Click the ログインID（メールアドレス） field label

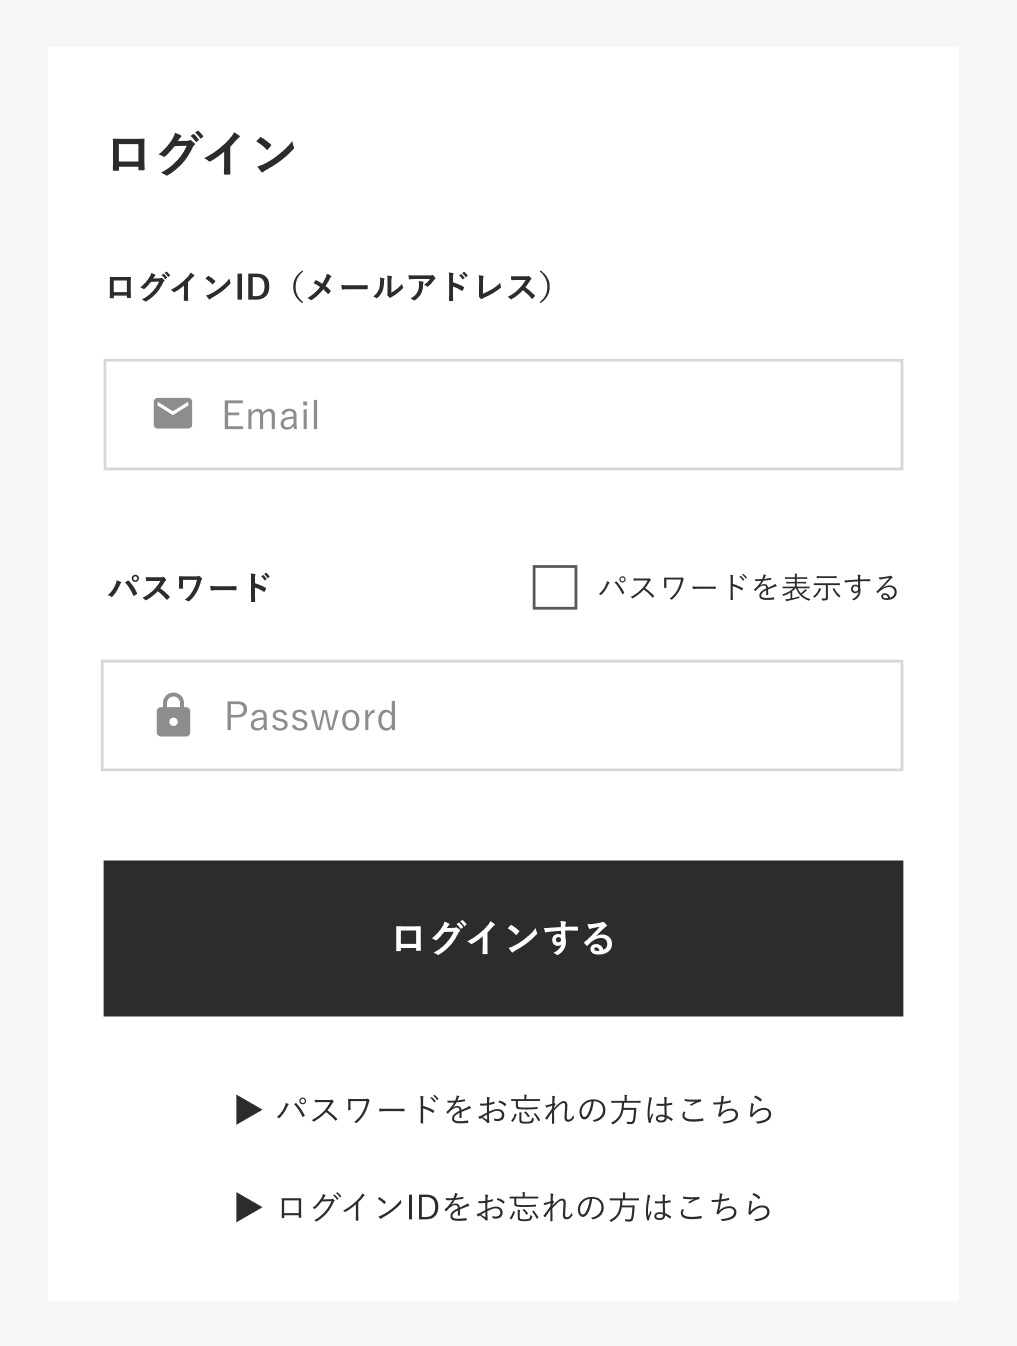click(x=330, y=287)
